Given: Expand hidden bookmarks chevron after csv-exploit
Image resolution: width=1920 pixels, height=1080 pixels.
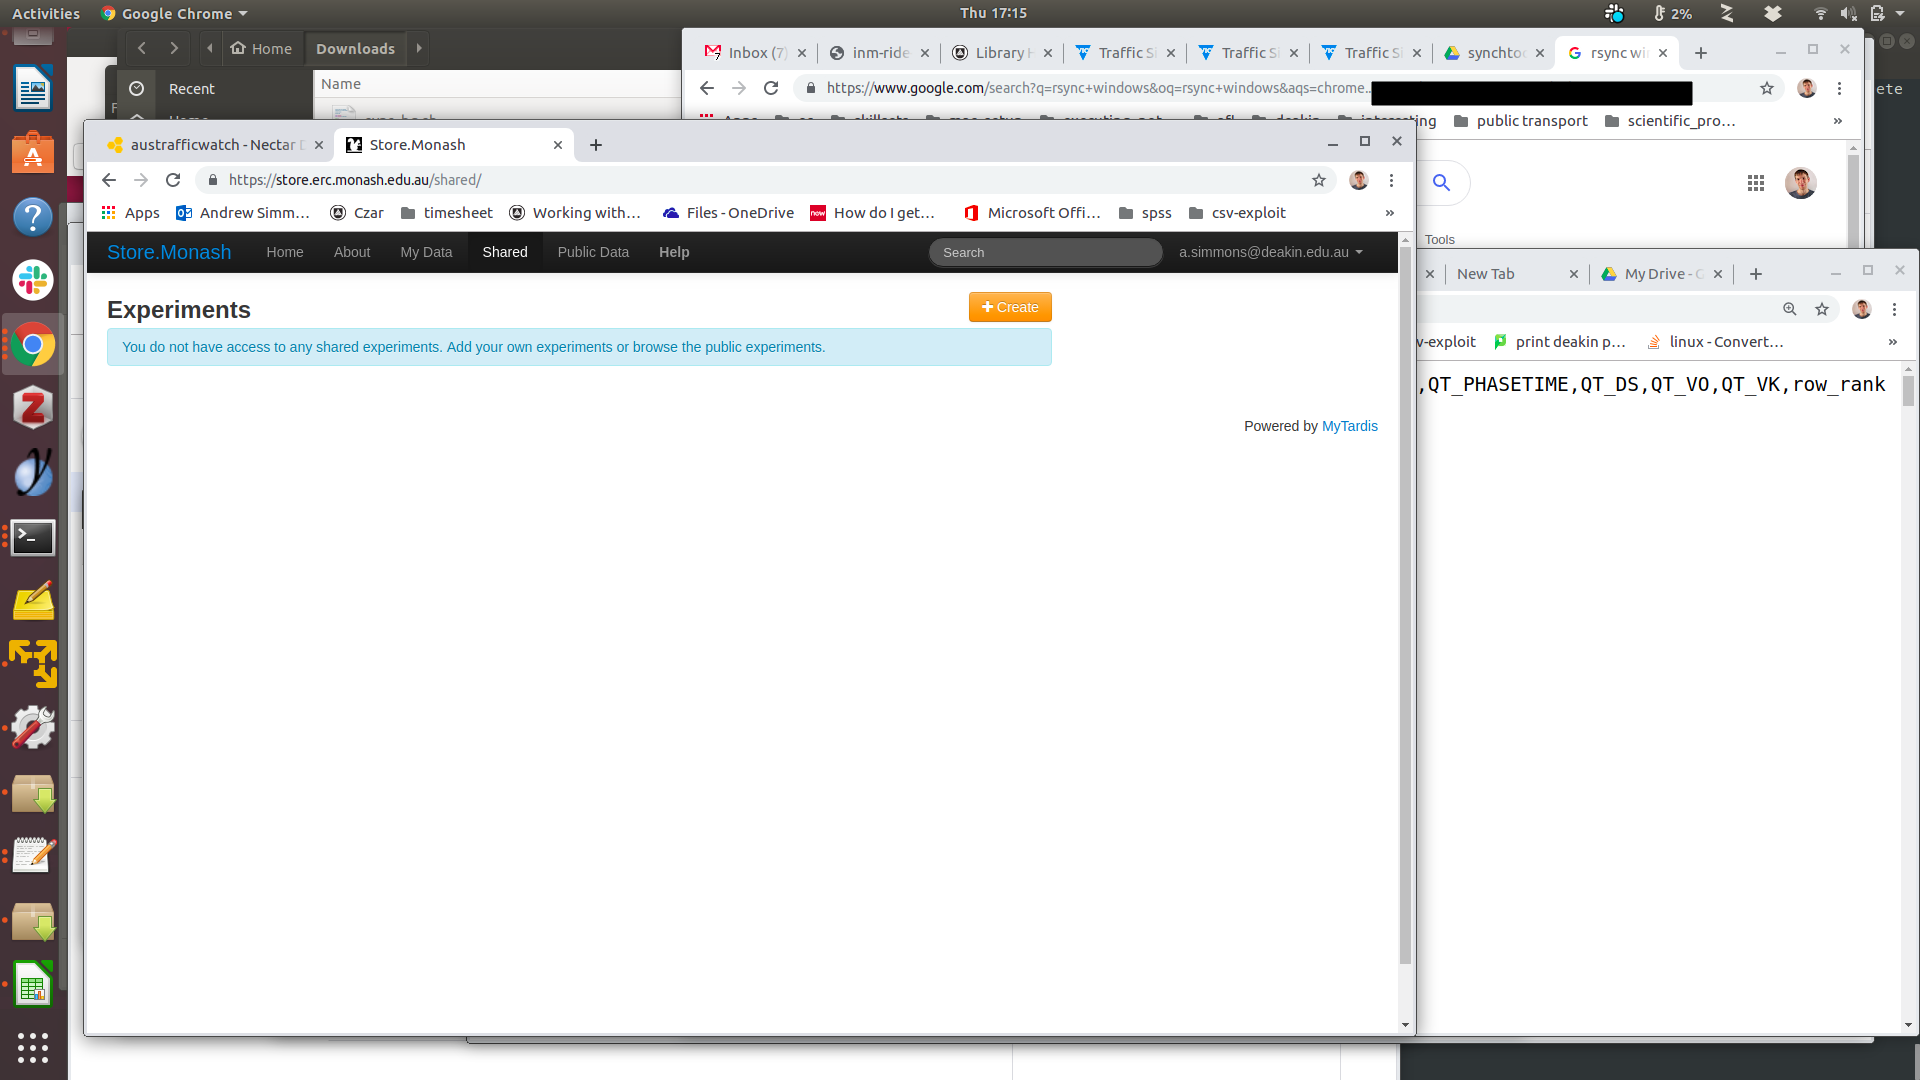Looking at the screenshot, I should (x=1389, y=213).
